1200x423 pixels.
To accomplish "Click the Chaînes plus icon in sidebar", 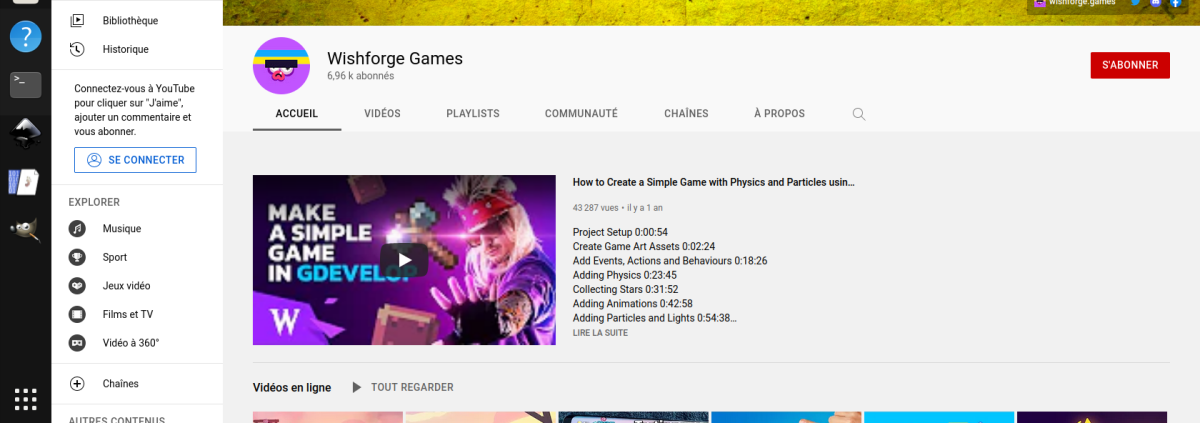I will click(x=77, y=384).
